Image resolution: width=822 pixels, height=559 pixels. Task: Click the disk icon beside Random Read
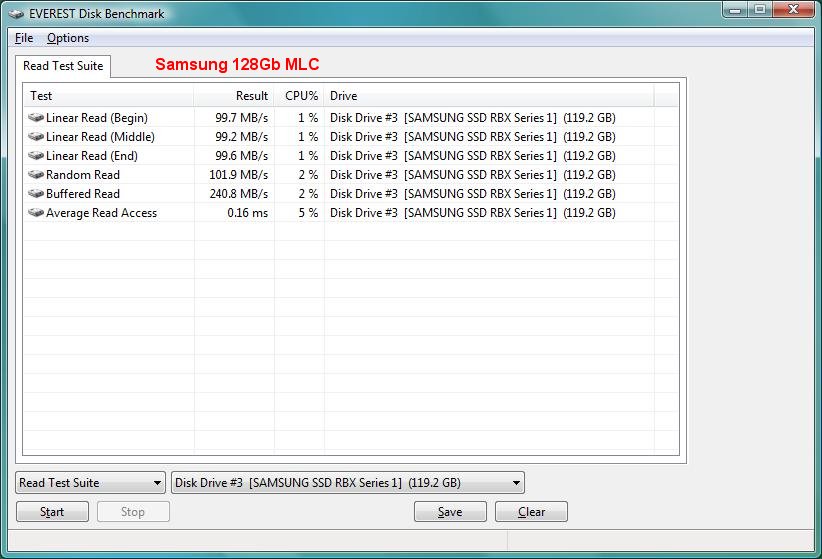[36, 174]
